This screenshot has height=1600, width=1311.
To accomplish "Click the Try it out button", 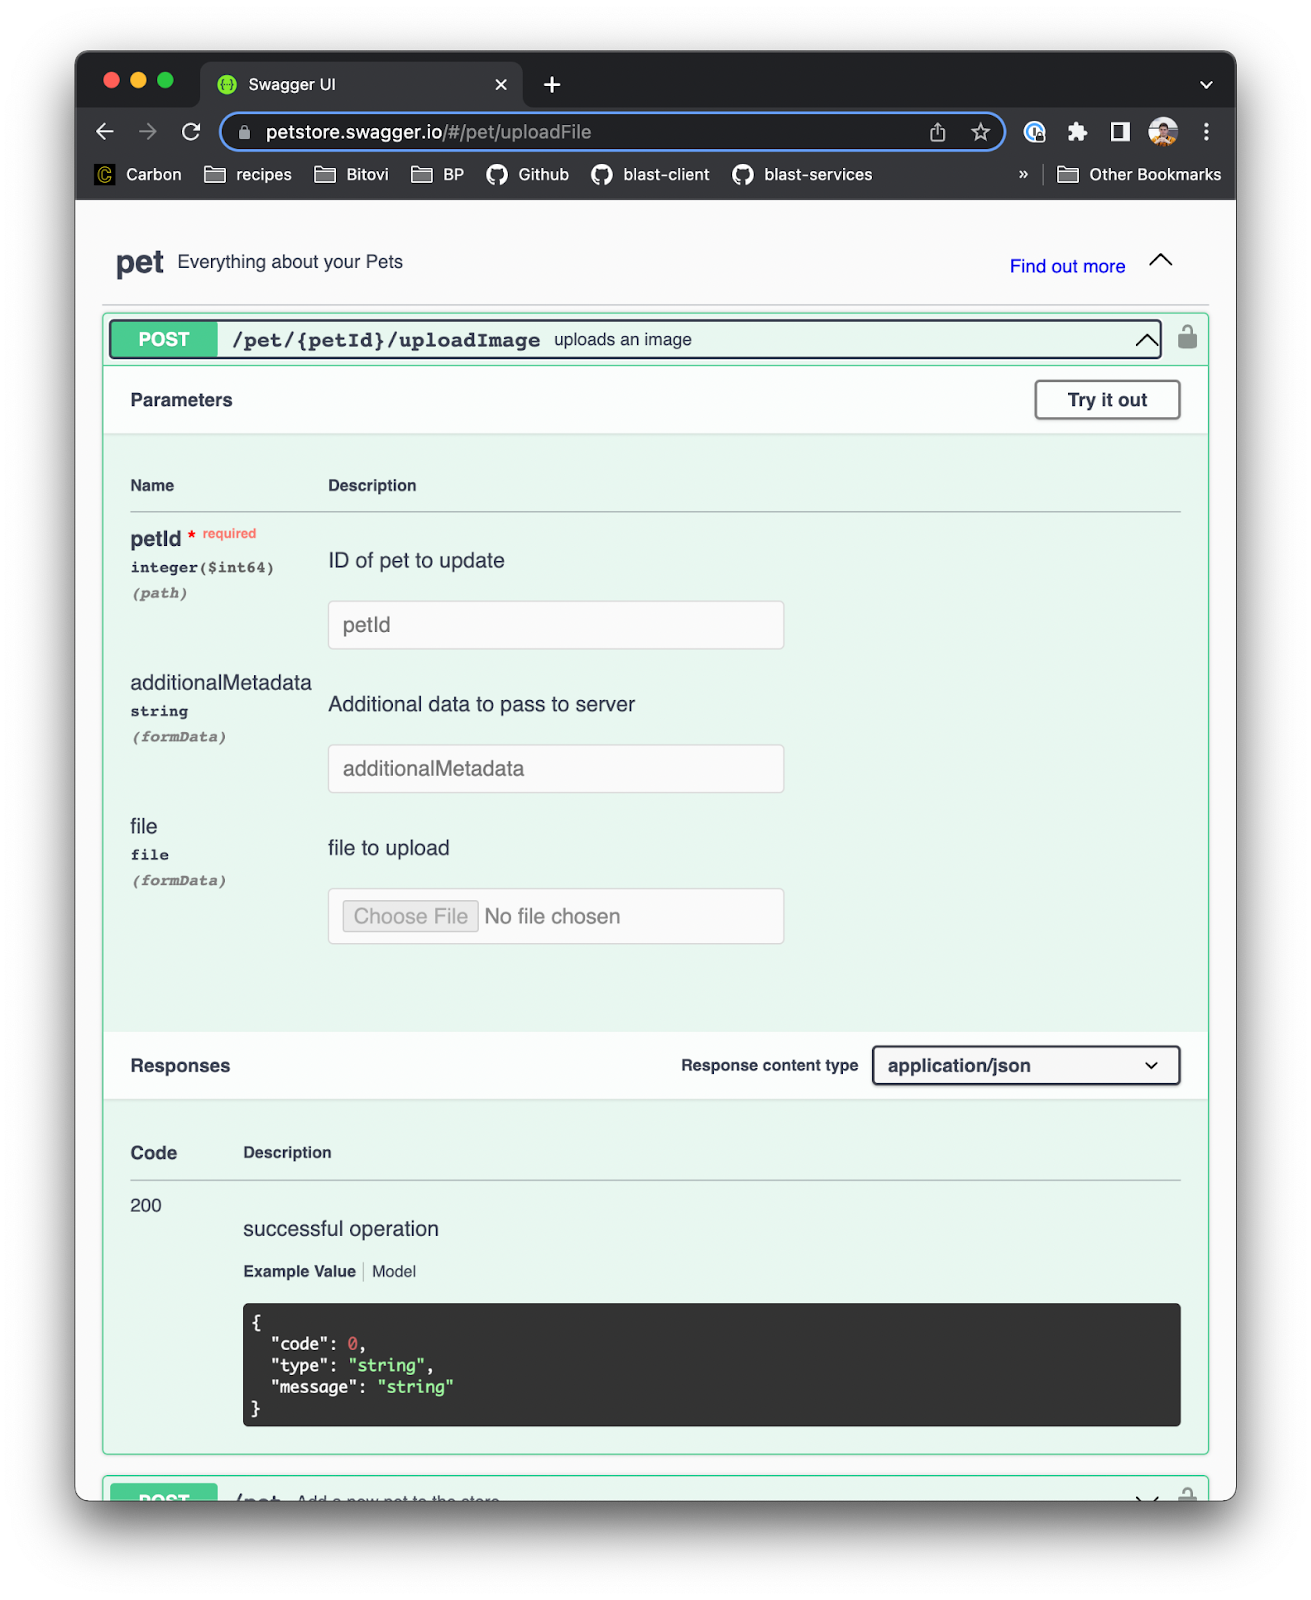I will click(1107, 400).
